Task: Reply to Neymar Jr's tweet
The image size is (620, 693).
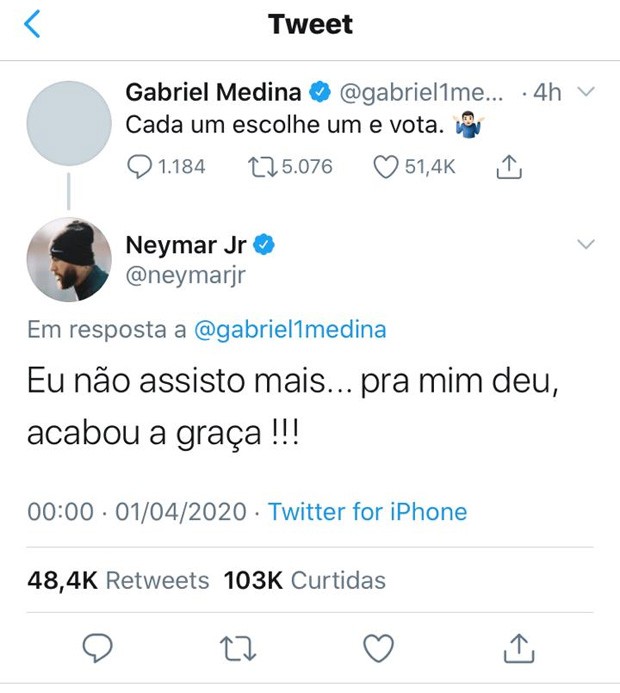Action: 95,649
